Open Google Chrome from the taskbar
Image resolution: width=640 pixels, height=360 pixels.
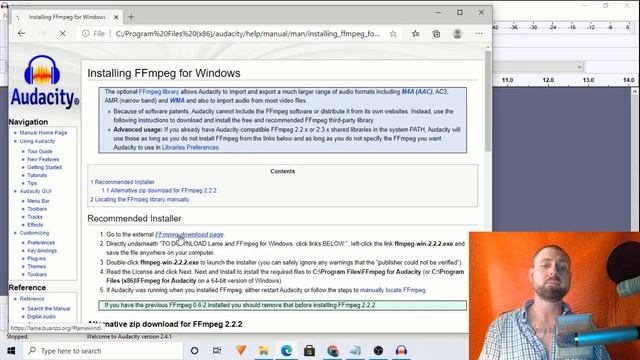[x=333, y=350]
